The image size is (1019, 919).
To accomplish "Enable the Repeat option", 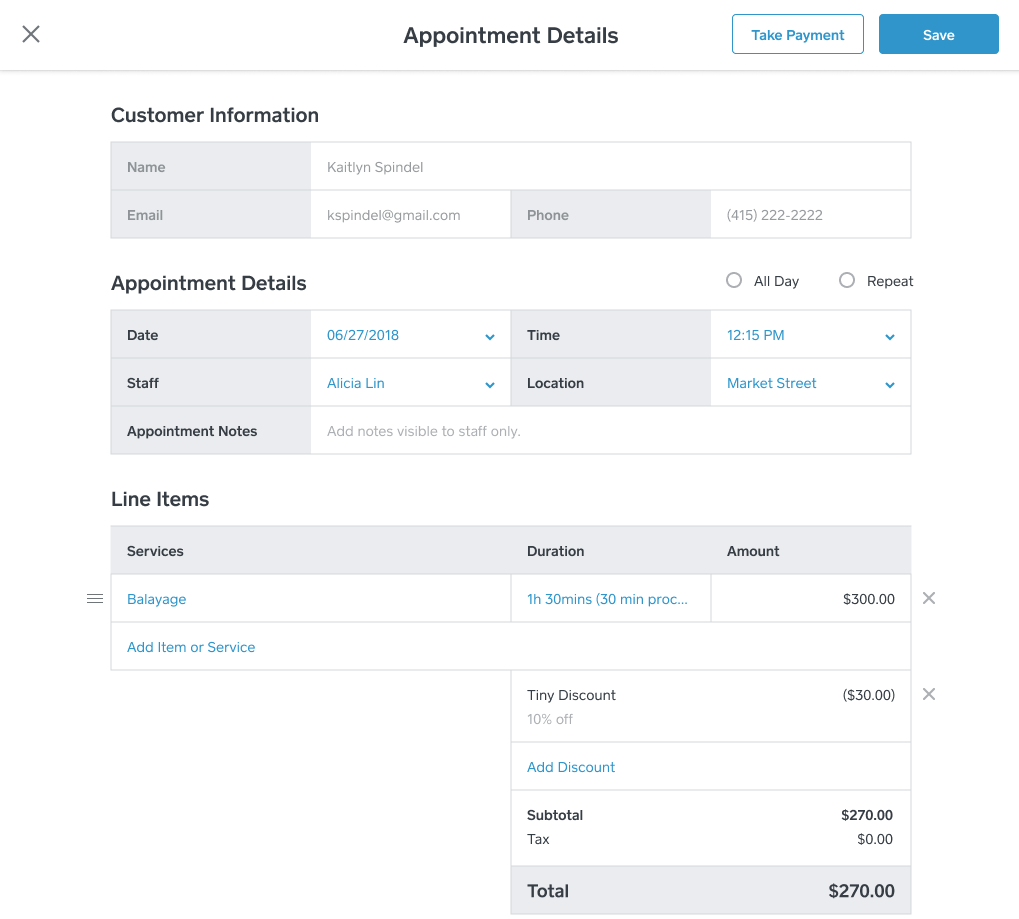I will [847, 281].
